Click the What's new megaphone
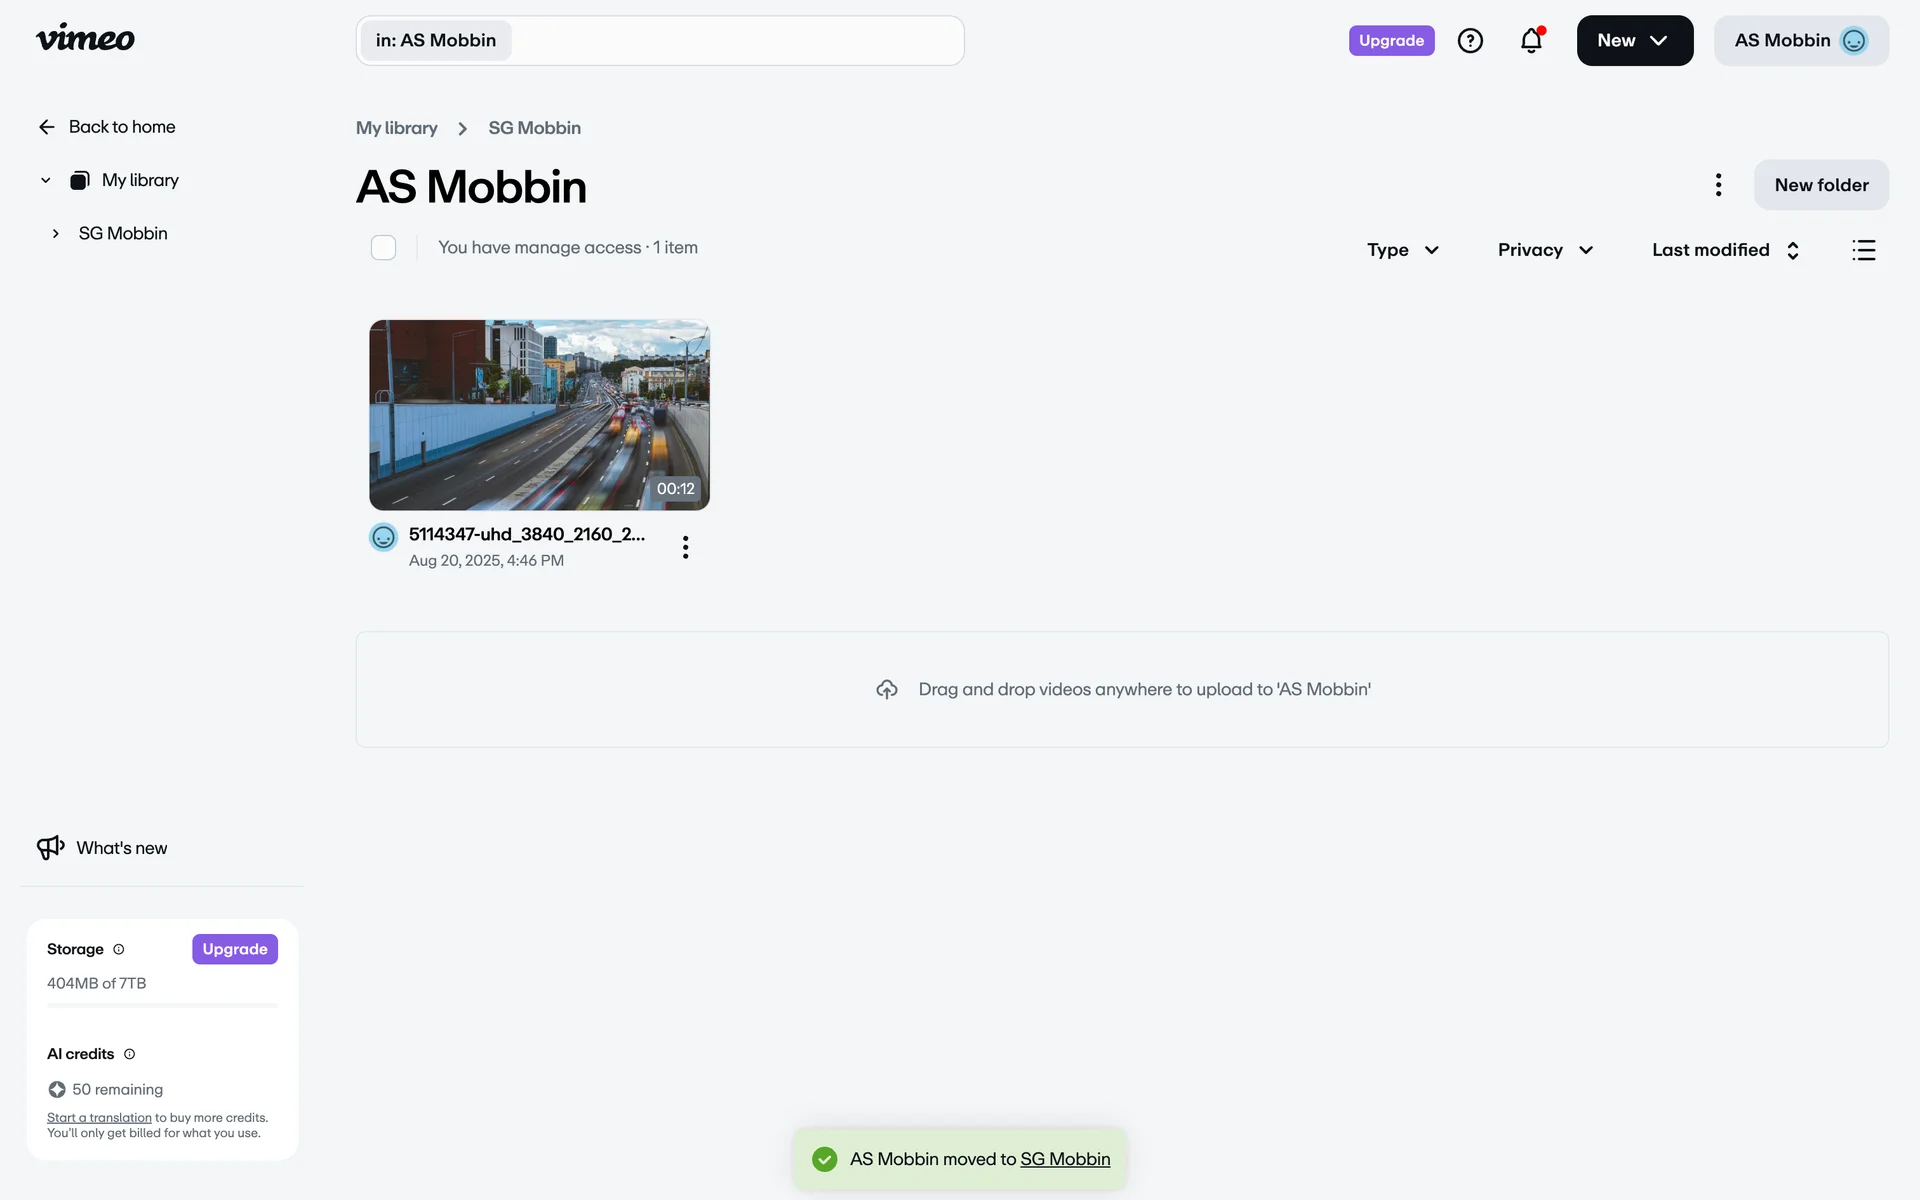The image size is (1920, 1200). tap(51, 848)
